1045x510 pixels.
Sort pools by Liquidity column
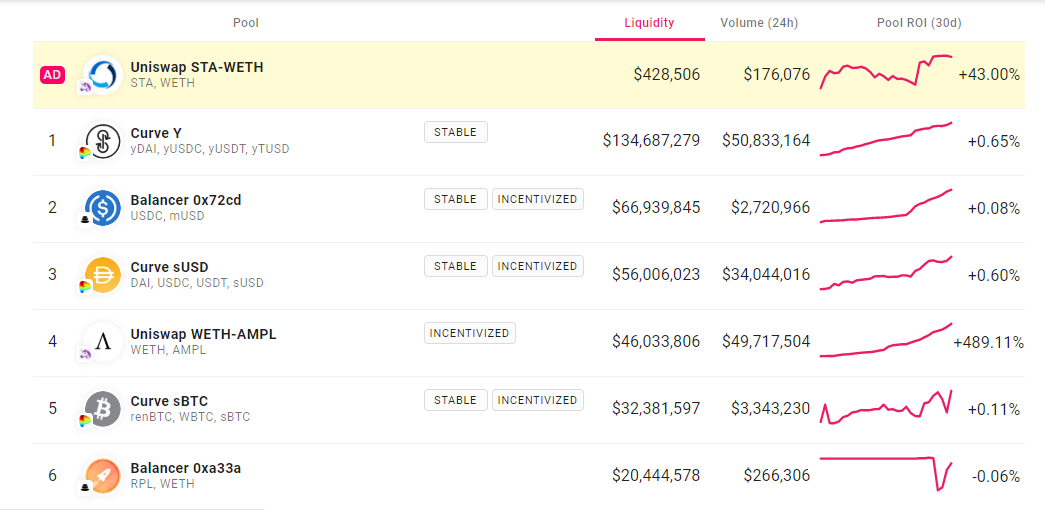[649, 23]
